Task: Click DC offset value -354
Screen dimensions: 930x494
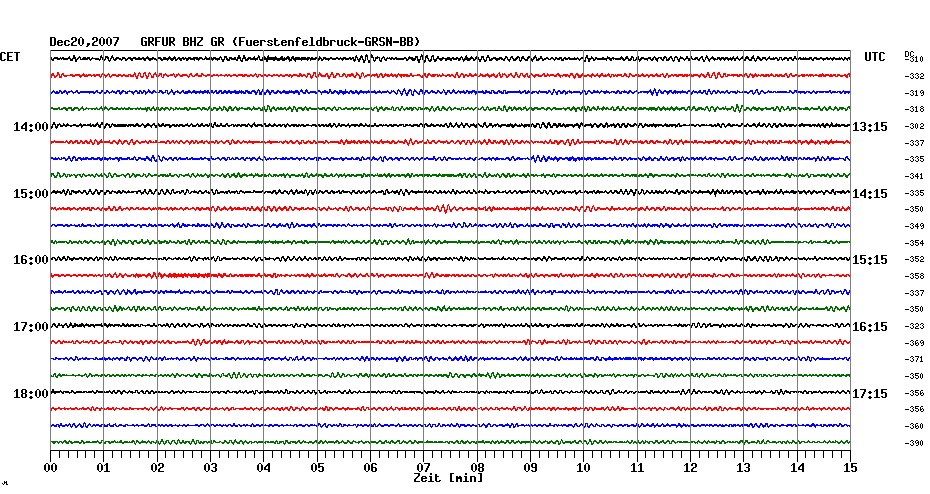Action: point(915,243)
